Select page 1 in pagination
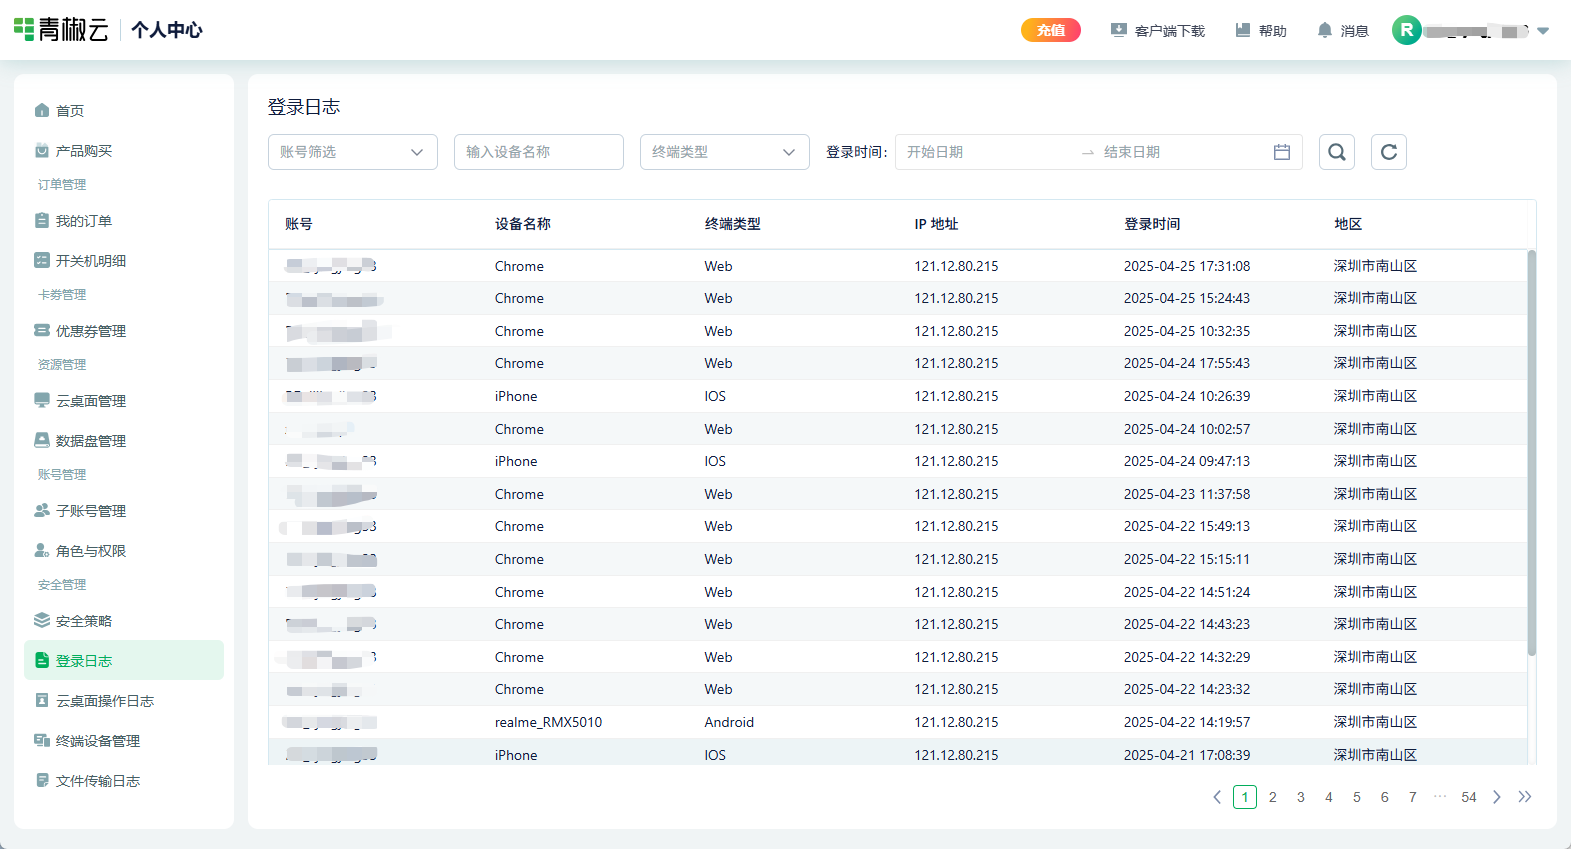 (1245, 797)
